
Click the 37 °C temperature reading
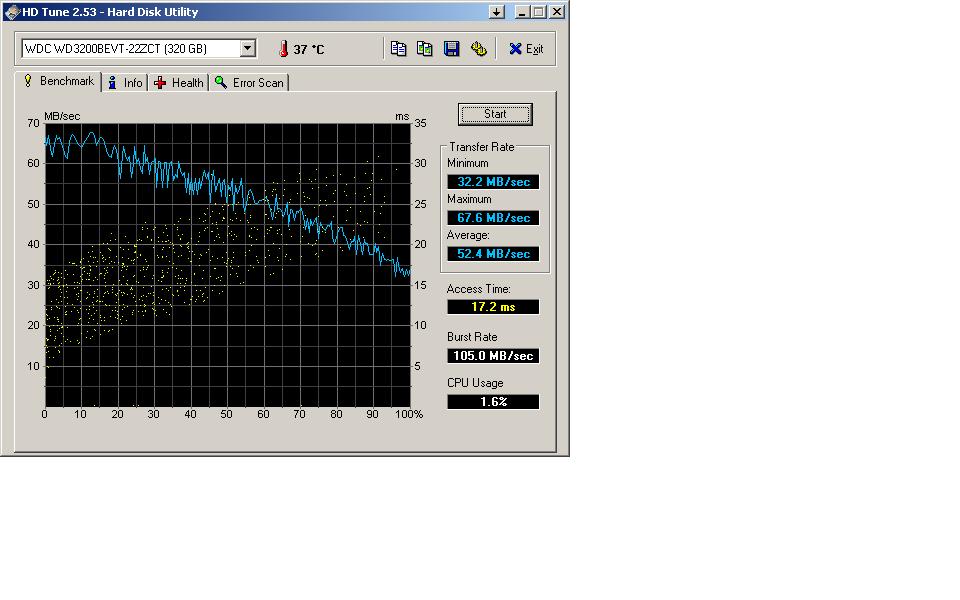coord(309,49)
